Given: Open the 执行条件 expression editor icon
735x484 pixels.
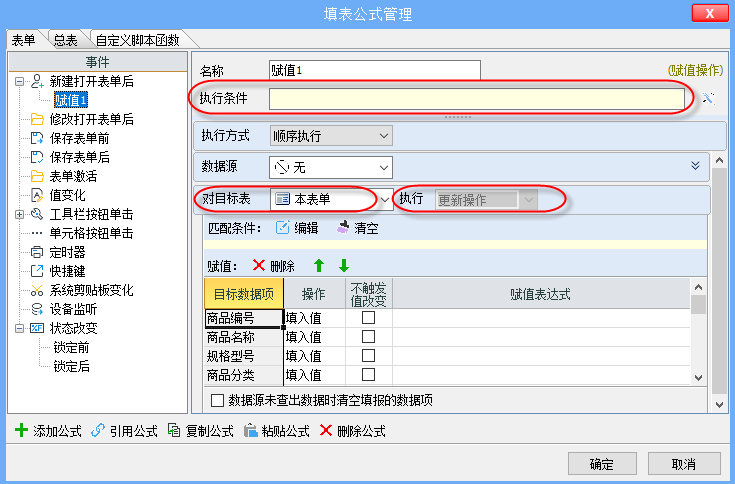Looking at the screenshot, I should pyautogui.click(x=708, y=98).
